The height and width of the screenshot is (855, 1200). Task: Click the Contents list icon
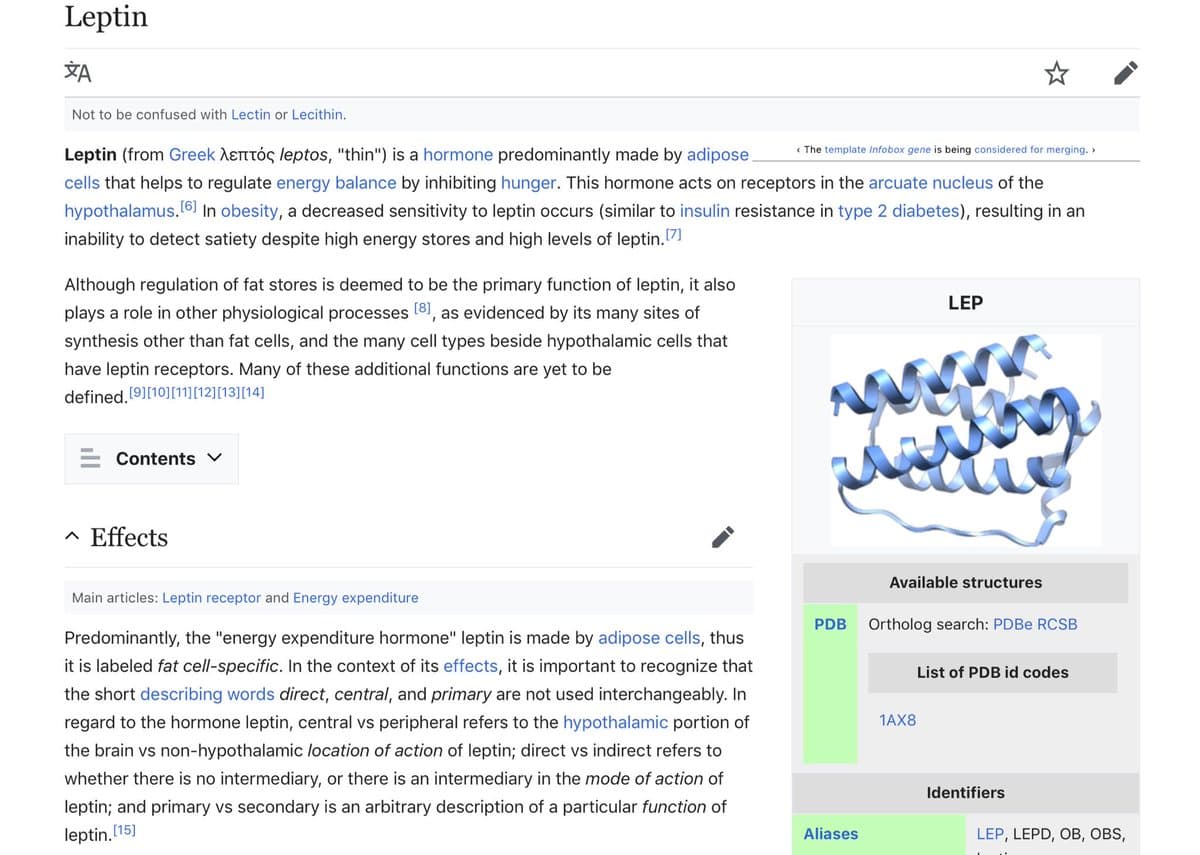tap(90, 459)
